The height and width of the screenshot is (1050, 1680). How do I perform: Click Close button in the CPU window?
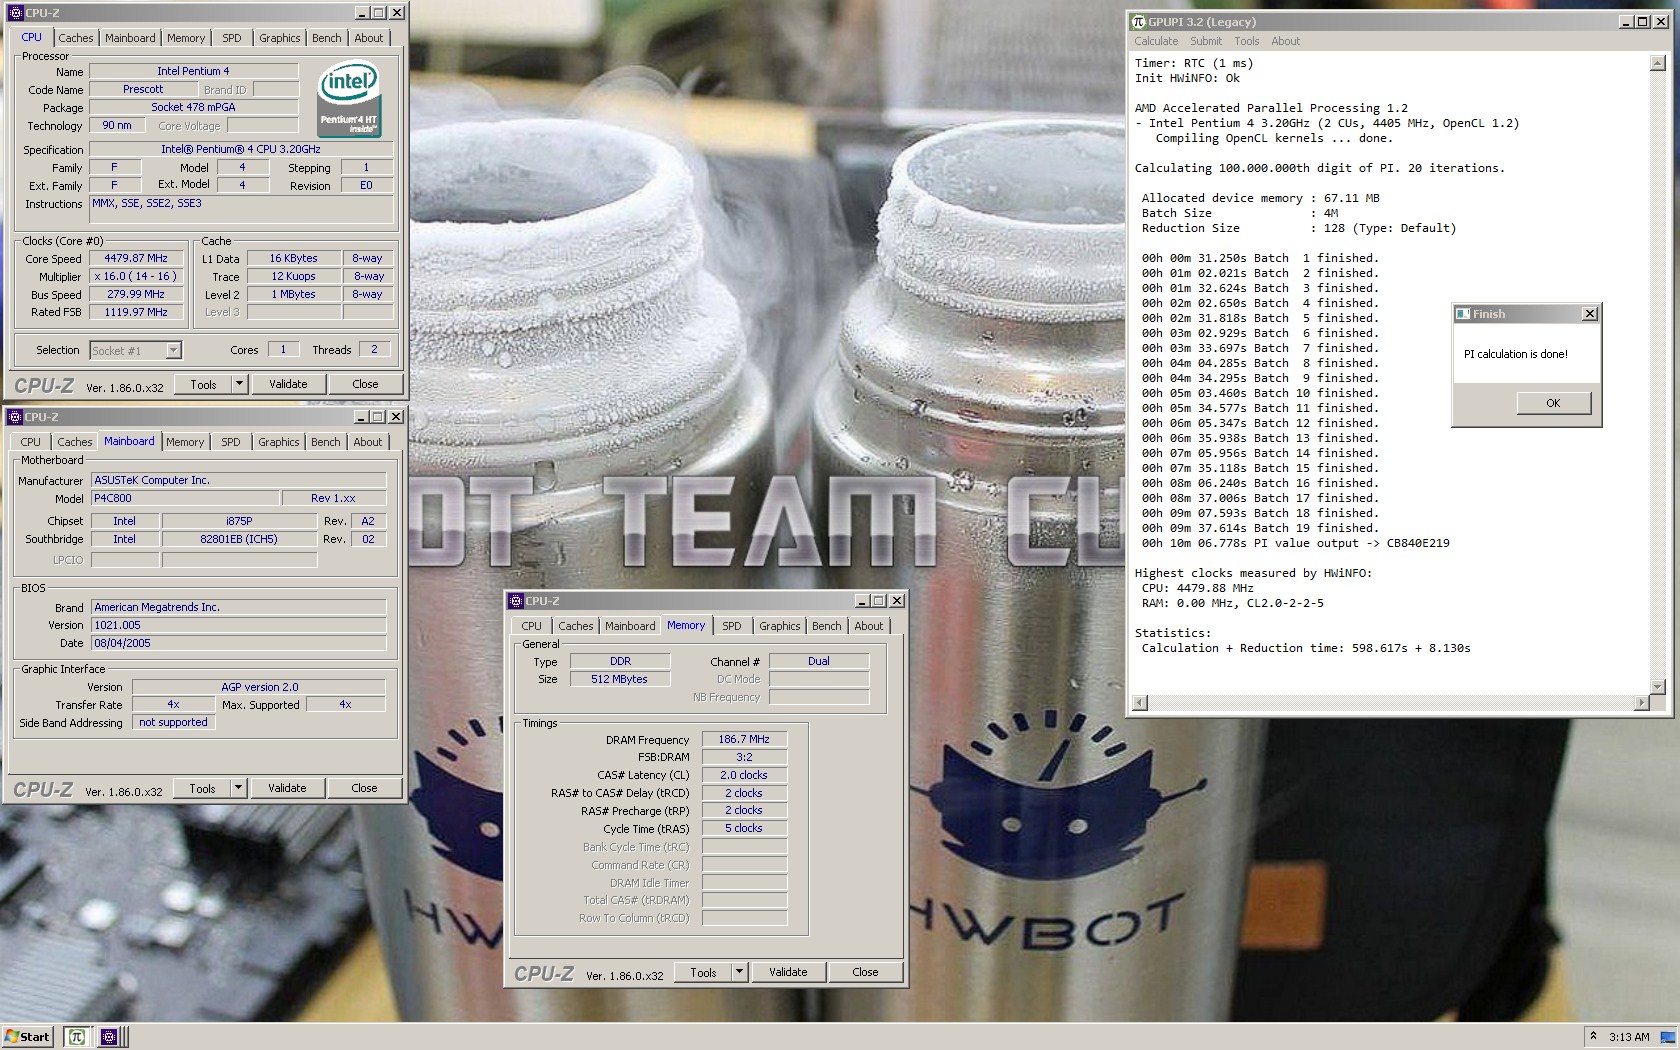point(365,384)
